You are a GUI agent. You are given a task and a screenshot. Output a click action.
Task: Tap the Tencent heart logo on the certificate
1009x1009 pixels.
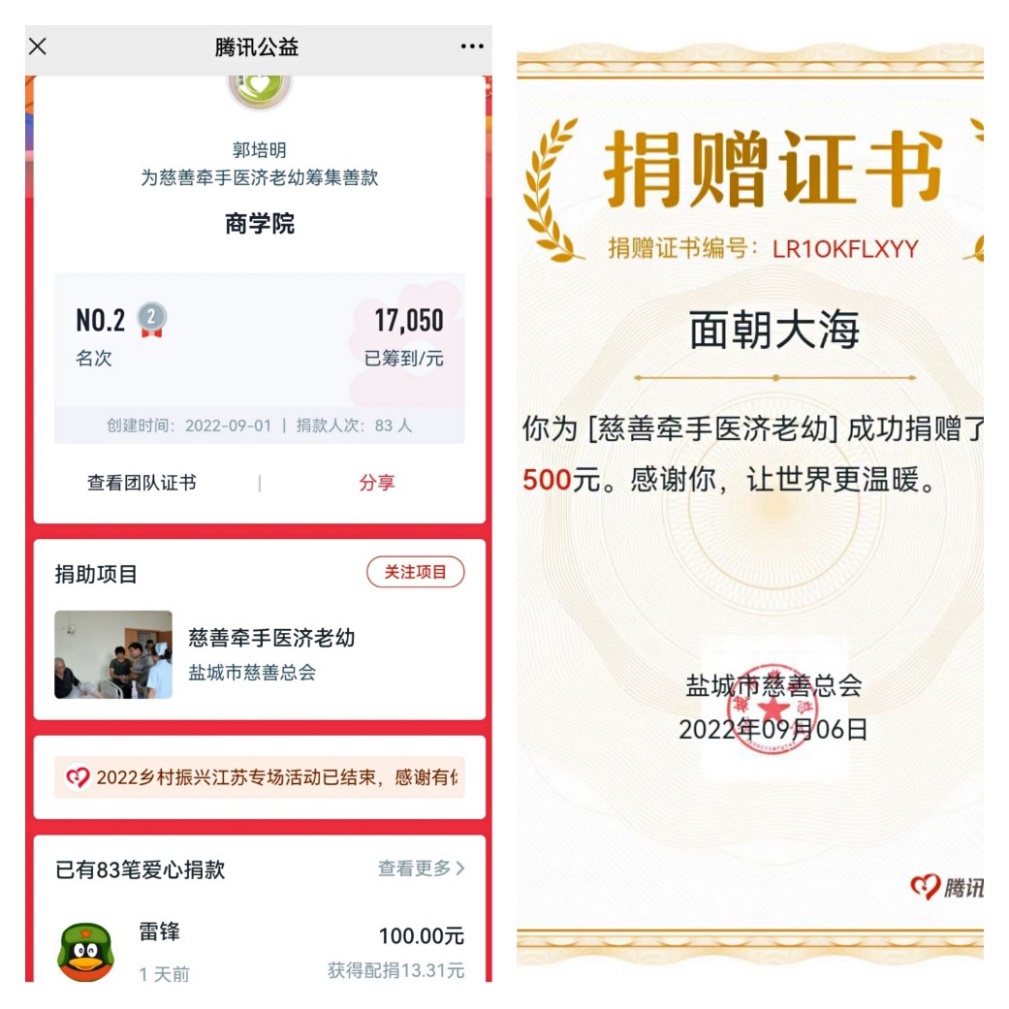click(x=925, y=887)
